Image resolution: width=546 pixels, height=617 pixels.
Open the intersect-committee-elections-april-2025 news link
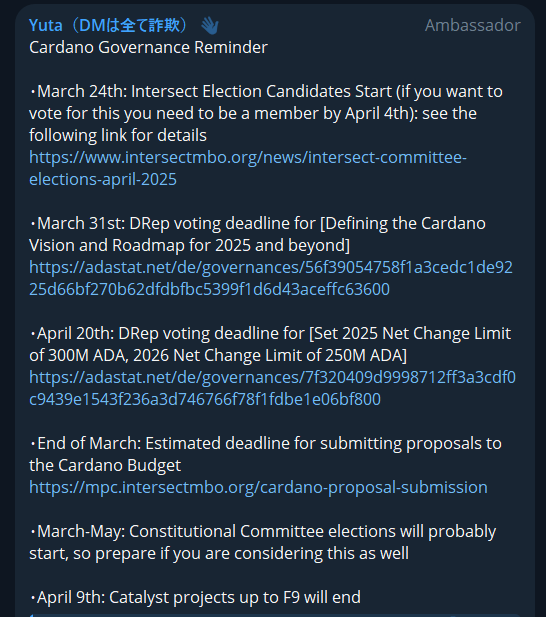248,168
